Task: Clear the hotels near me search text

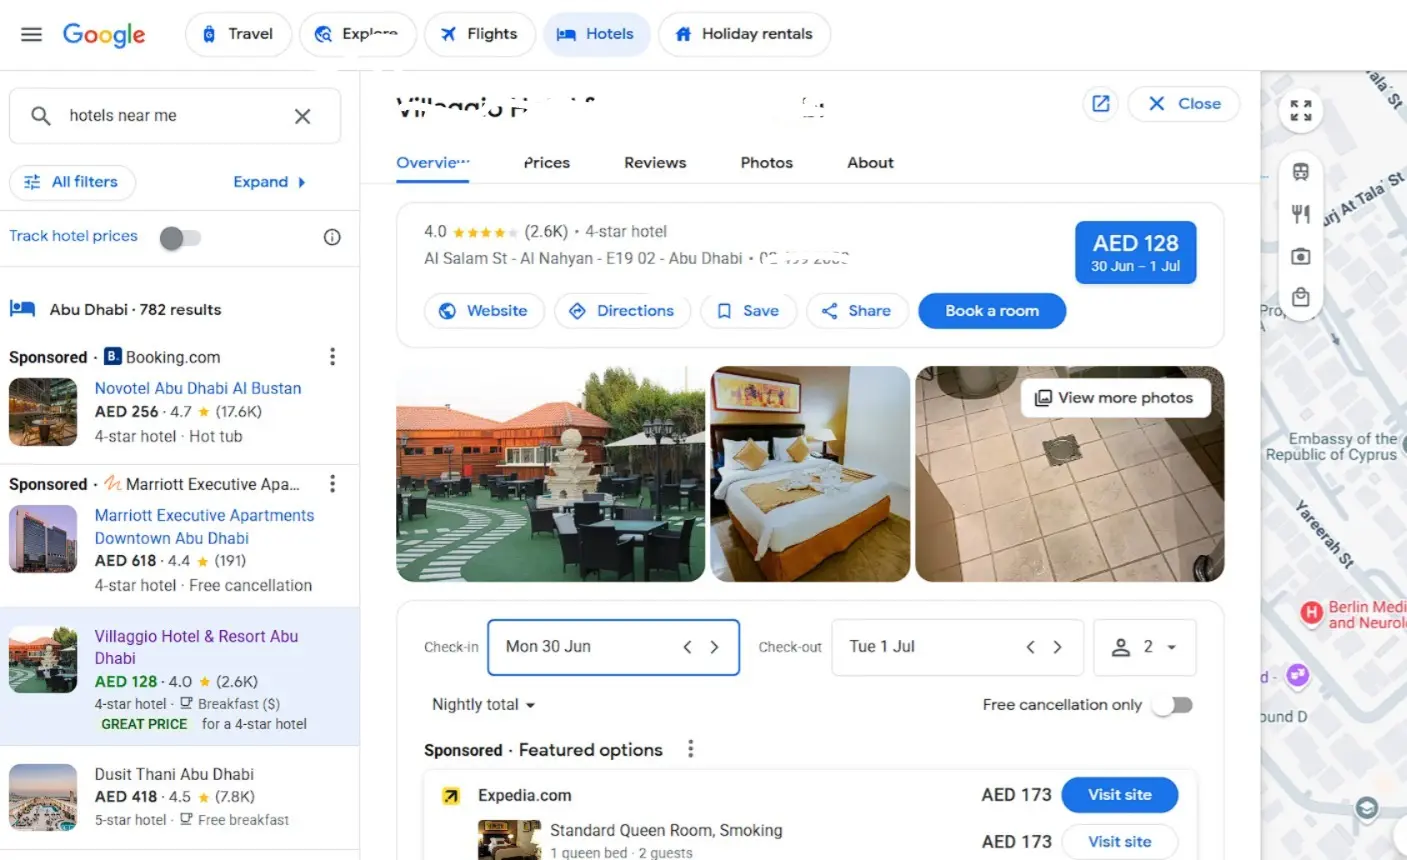Action: [x=302, y=116]
